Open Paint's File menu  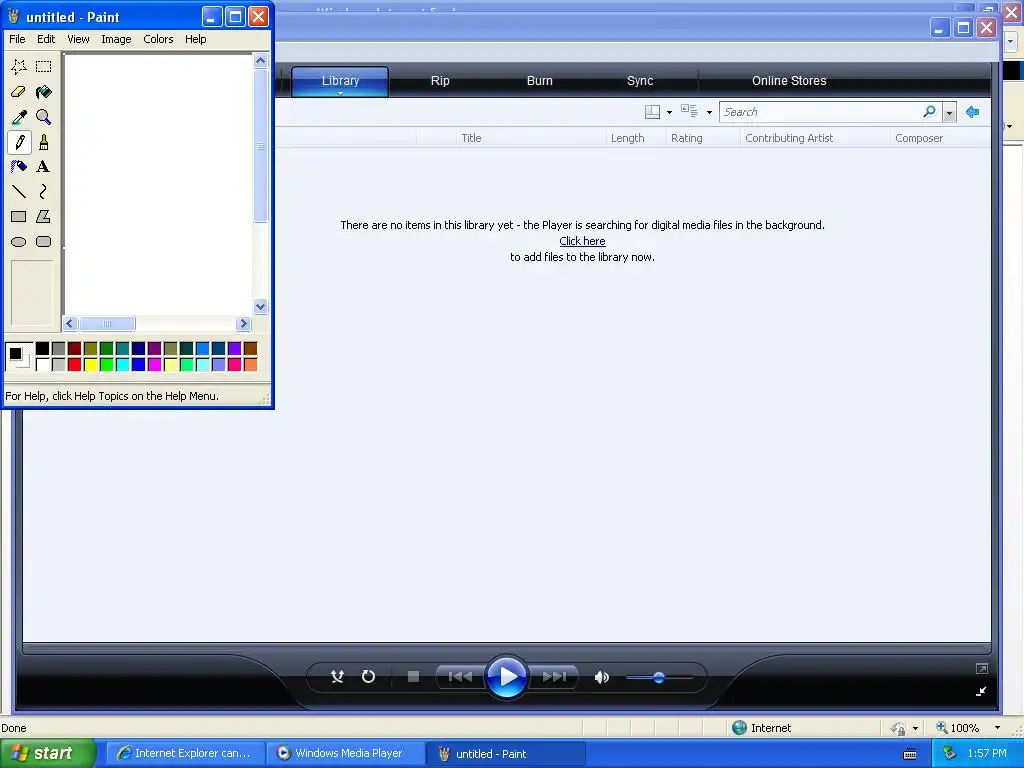tap(18, 39)
